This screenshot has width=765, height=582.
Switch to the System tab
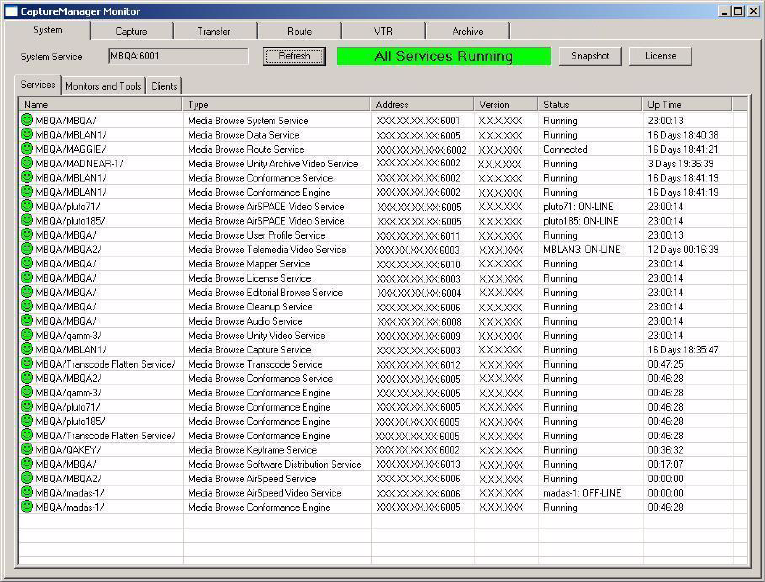click(47, 30)
